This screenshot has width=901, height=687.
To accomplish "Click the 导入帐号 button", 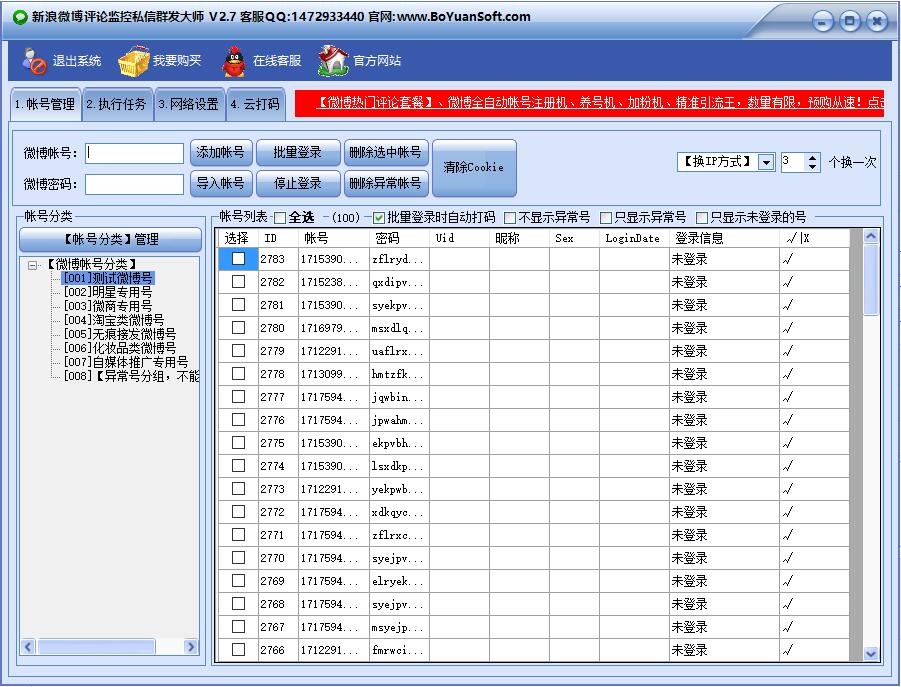I will point(221,183).
